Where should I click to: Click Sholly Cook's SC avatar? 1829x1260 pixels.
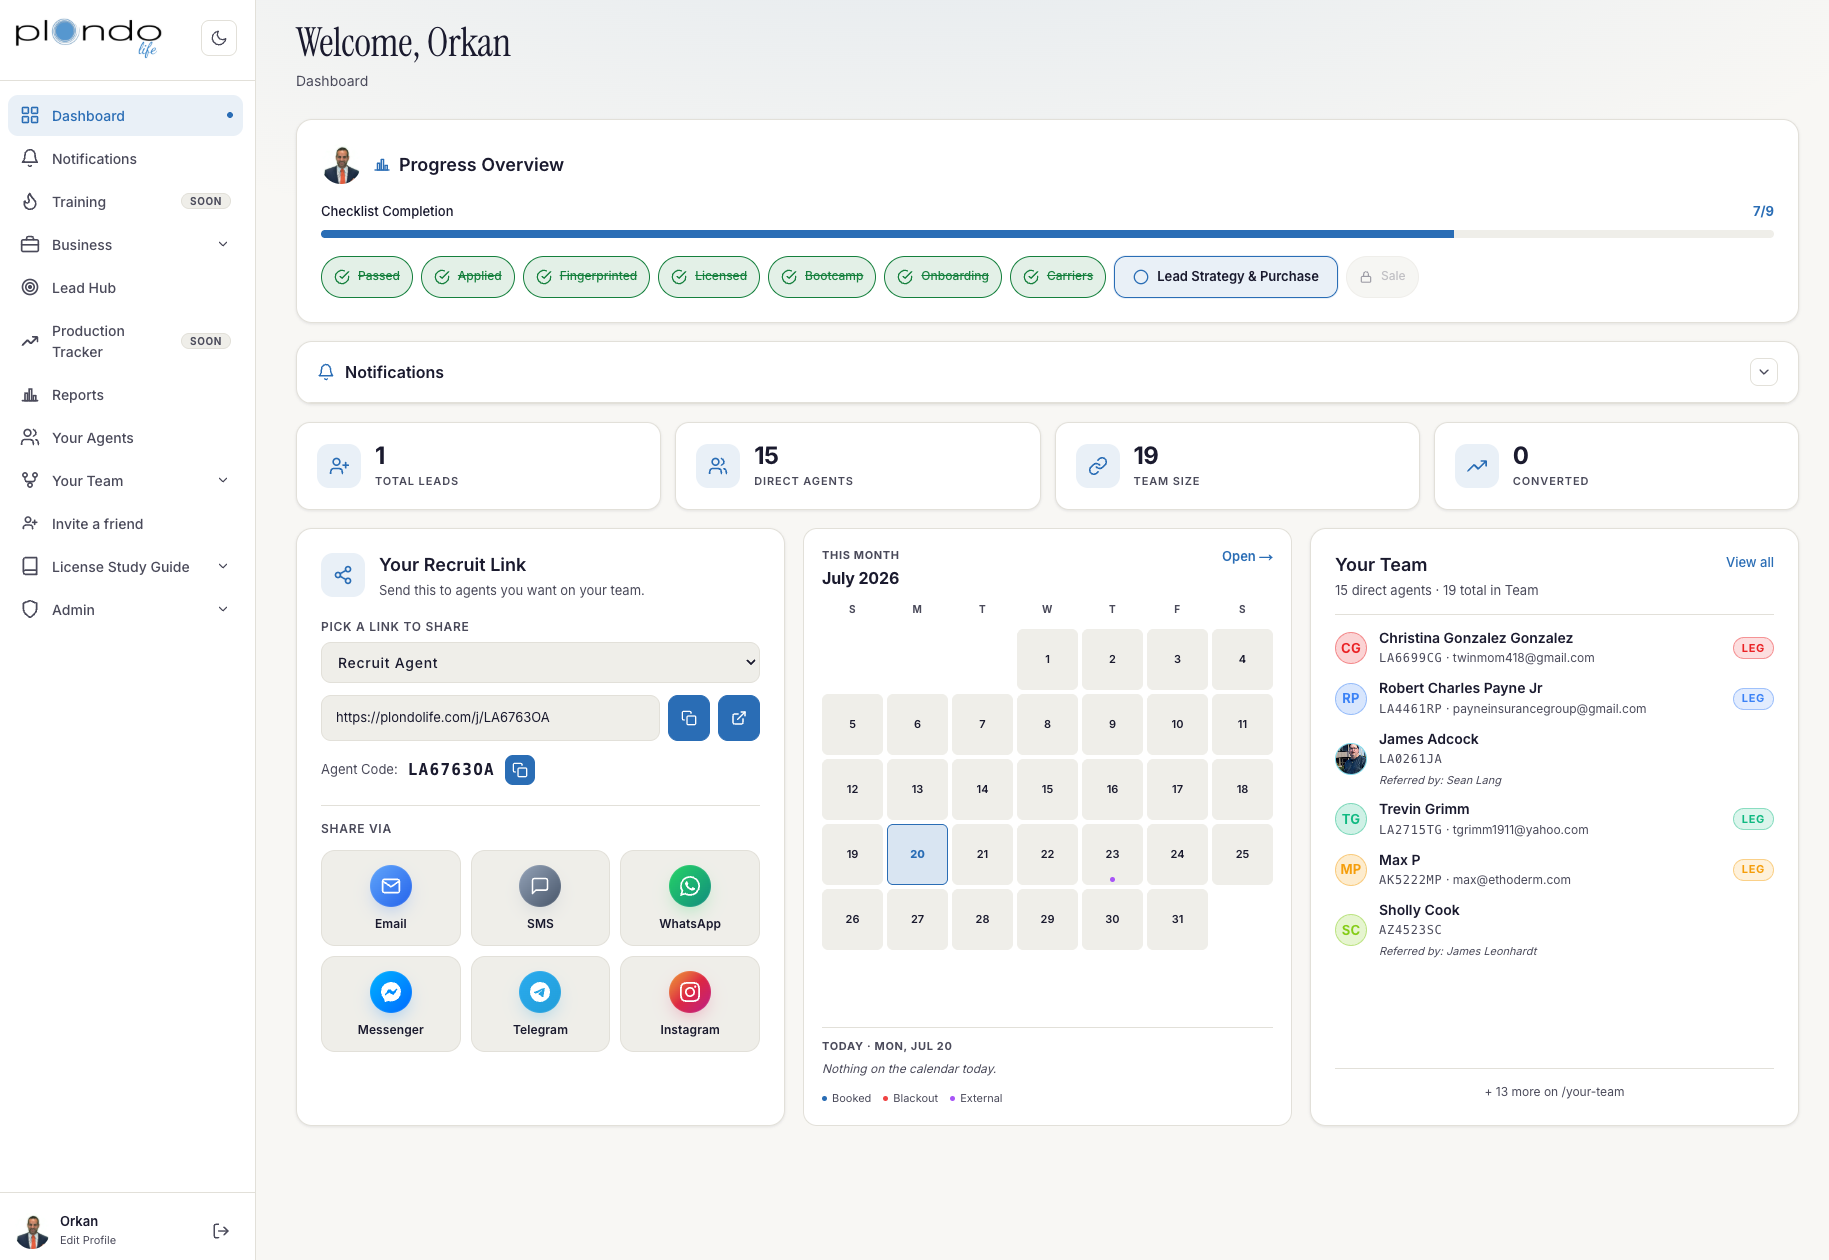1351,930
